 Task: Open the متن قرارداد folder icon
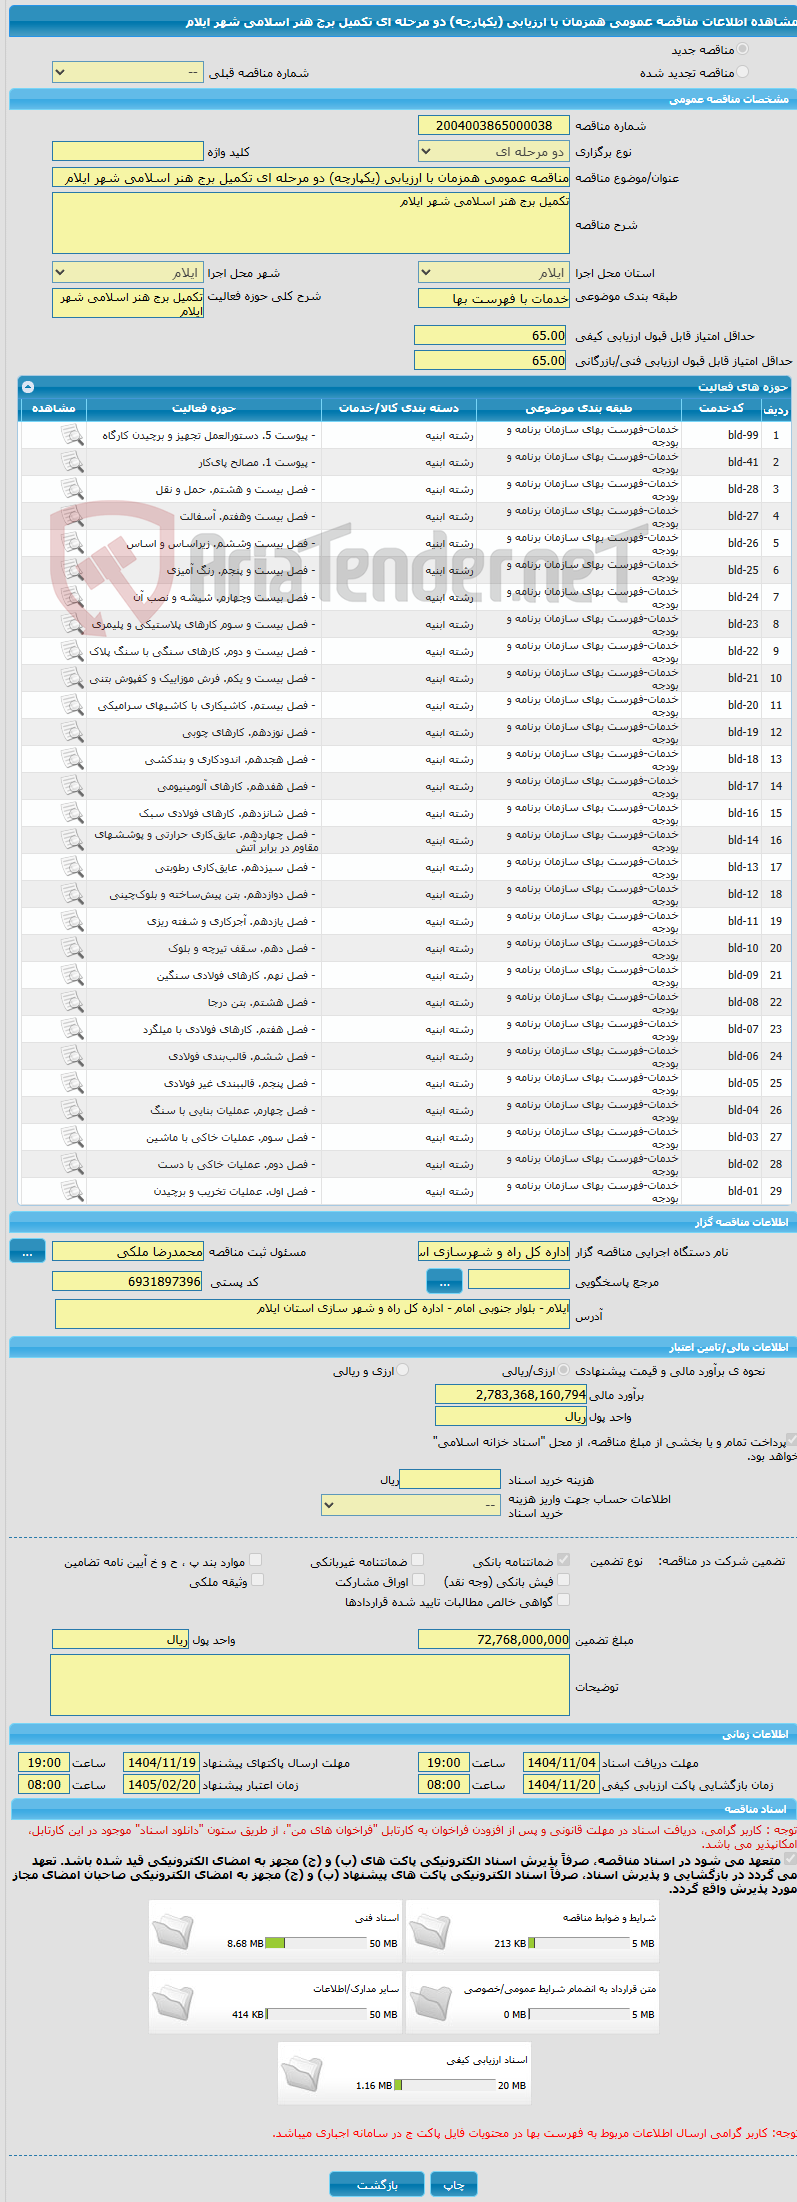pyautogui.click(x=430, y=2002)
